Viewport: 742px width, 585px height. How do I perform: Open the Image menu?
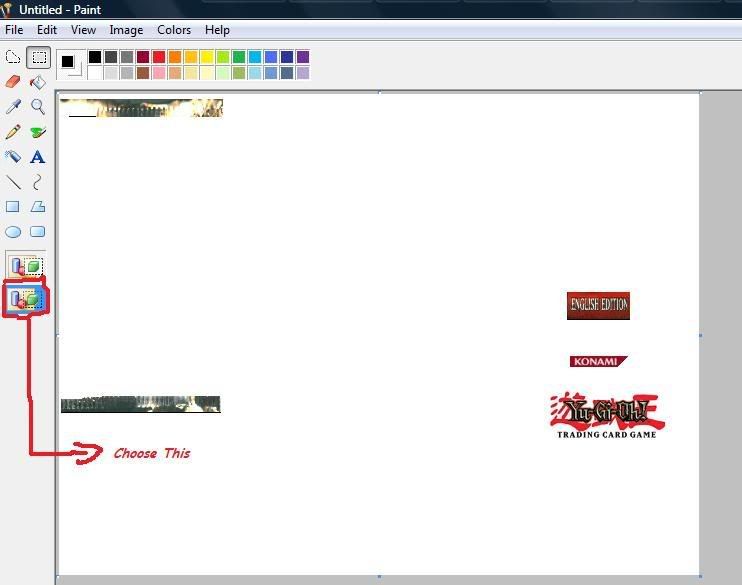pyautogui.click(x=126, y=30)
